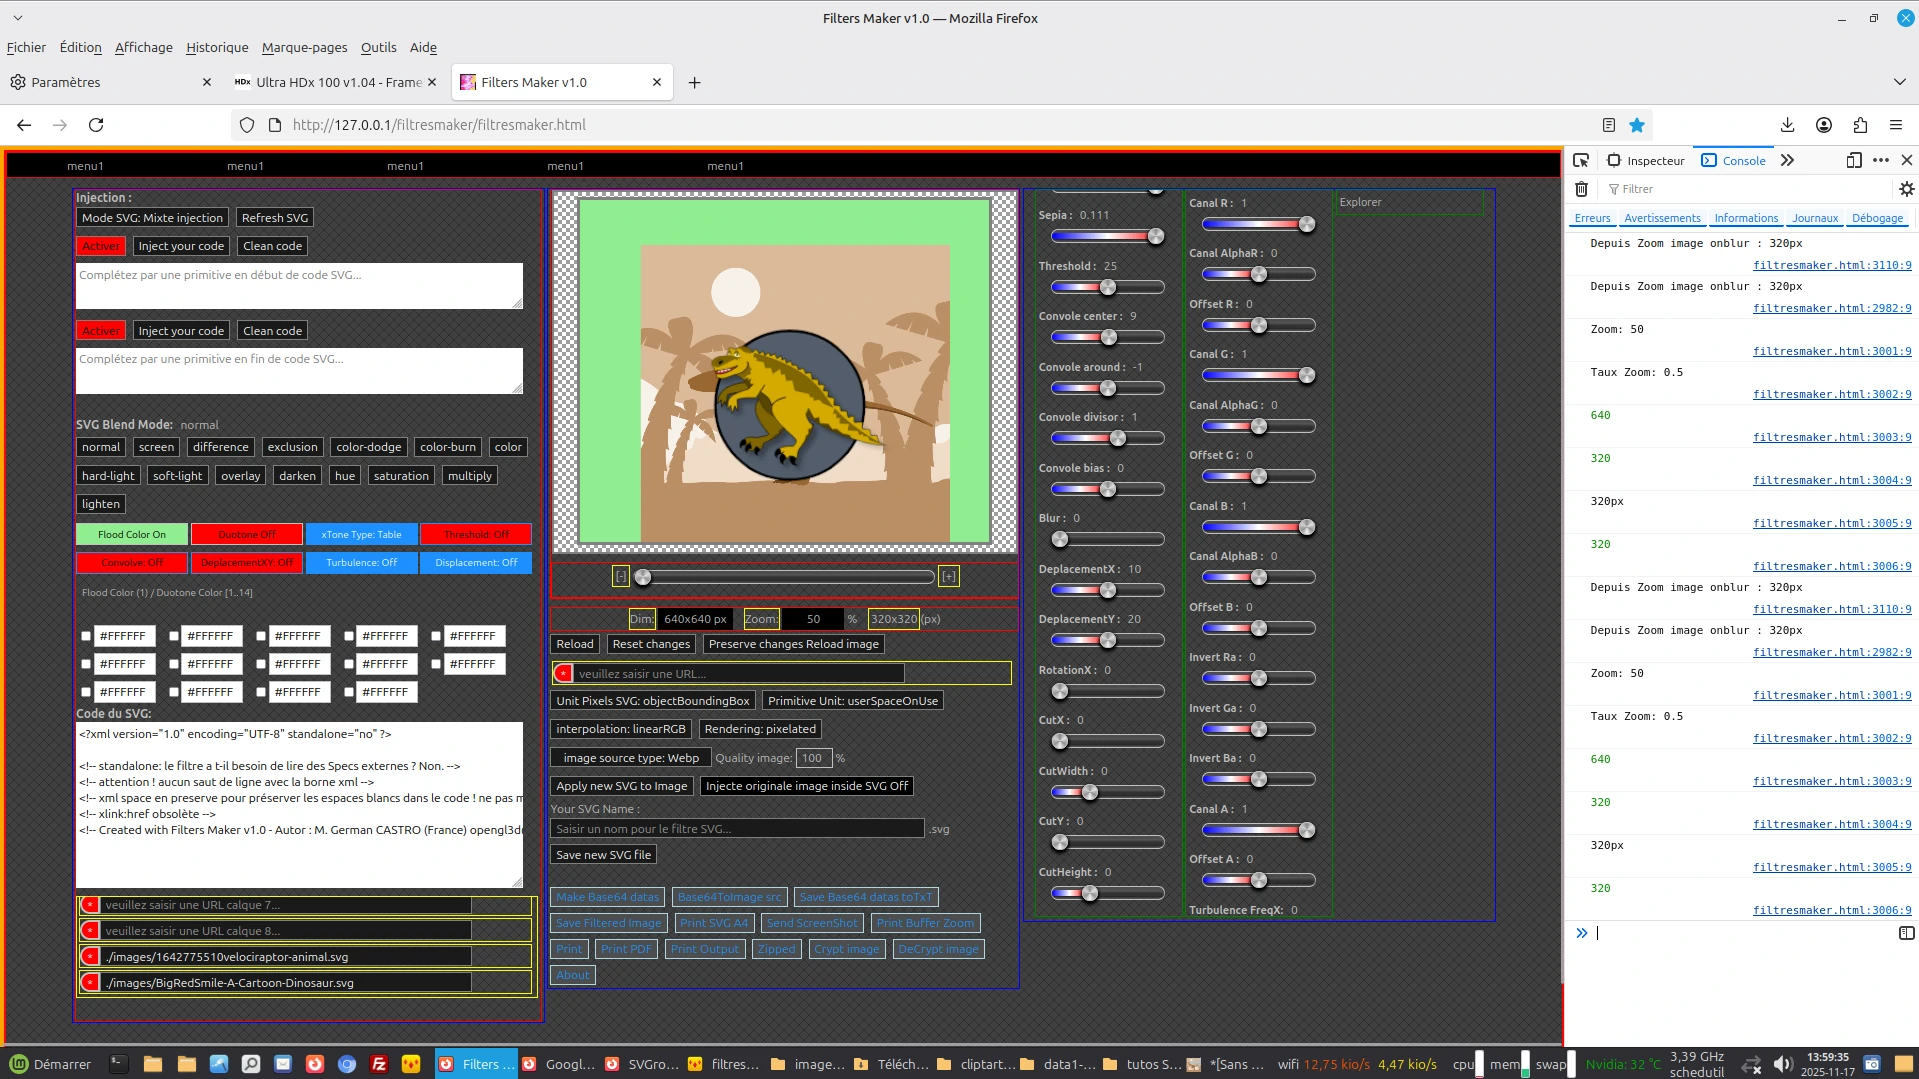Click the Print SVG A4 button
Image resolution: width=1919 pixels, height=1079 pixels.
(714, 923)
